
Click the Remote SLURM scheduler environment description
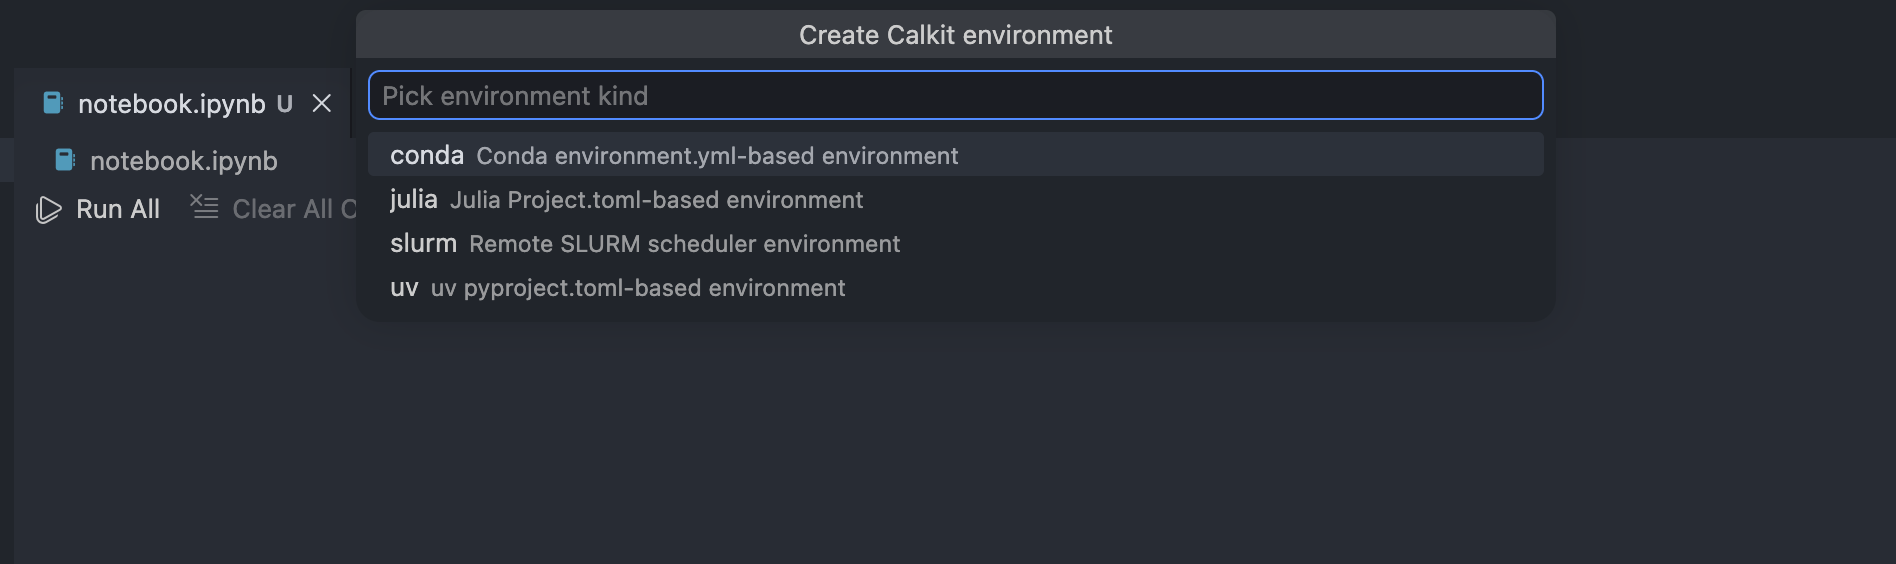click(684, 244)
